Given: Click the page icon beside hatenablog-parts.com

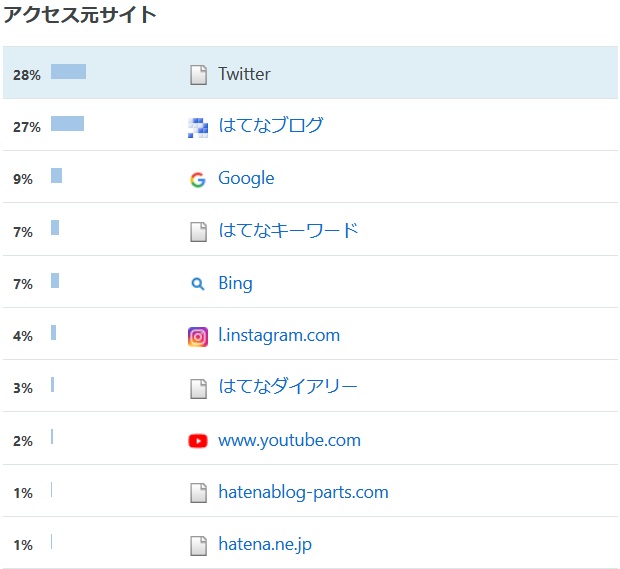Looking at the screenshot, I should pos(198,493).
